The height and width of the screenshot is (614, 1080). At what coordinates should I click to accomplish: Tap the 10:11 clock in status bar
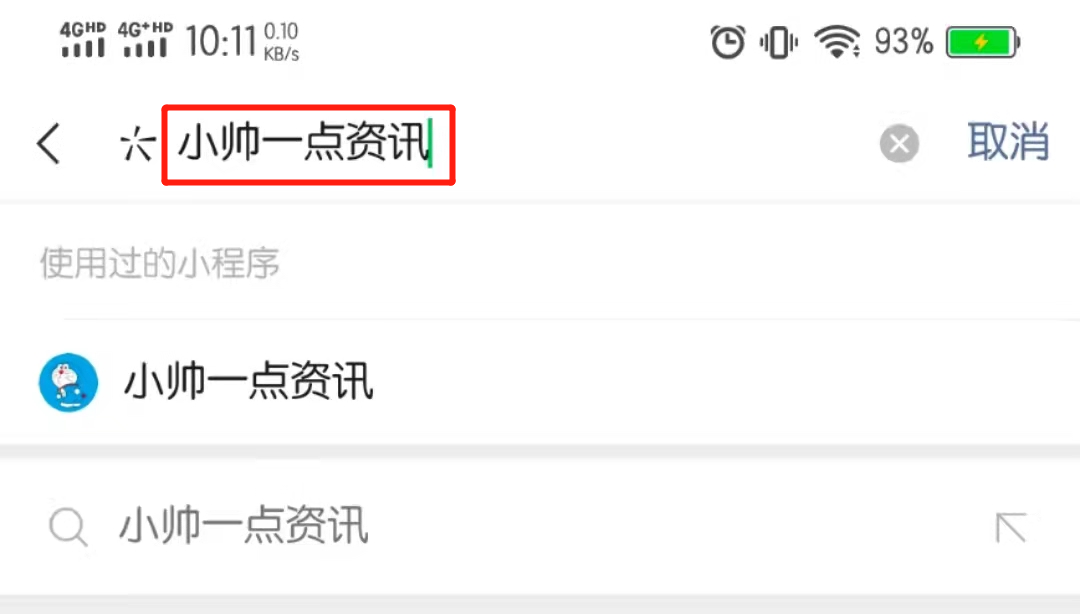tap(220, 41)
